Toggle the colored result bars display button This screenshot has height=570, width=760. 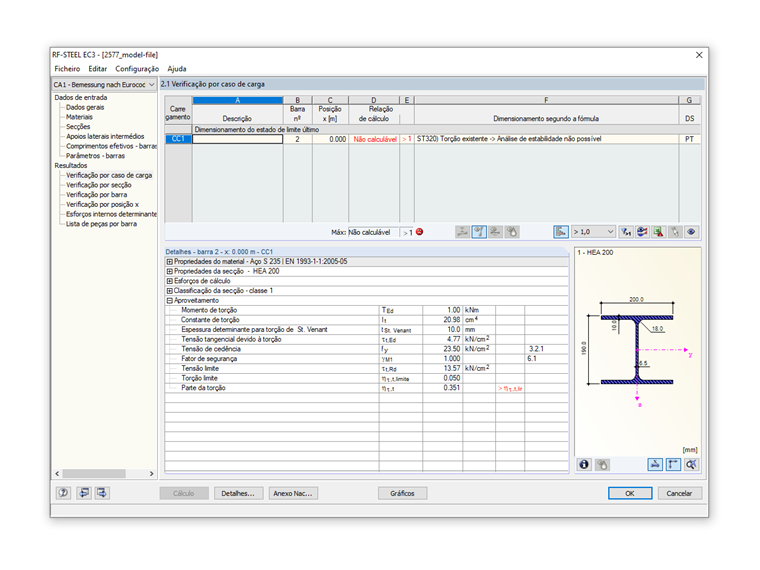click(561, 232)
